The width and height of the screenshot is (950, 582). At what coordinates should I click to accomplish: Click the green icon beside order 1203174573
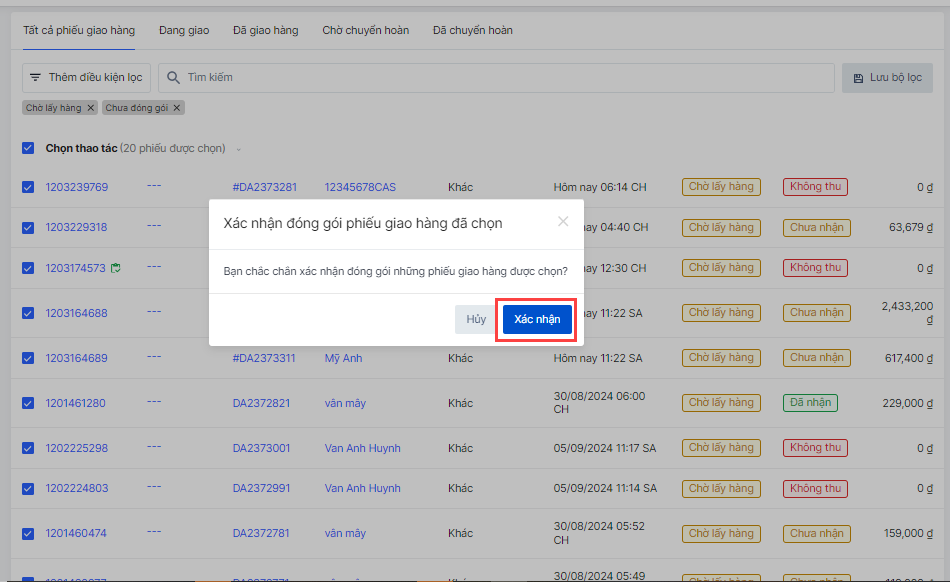(x=116, y=268)
